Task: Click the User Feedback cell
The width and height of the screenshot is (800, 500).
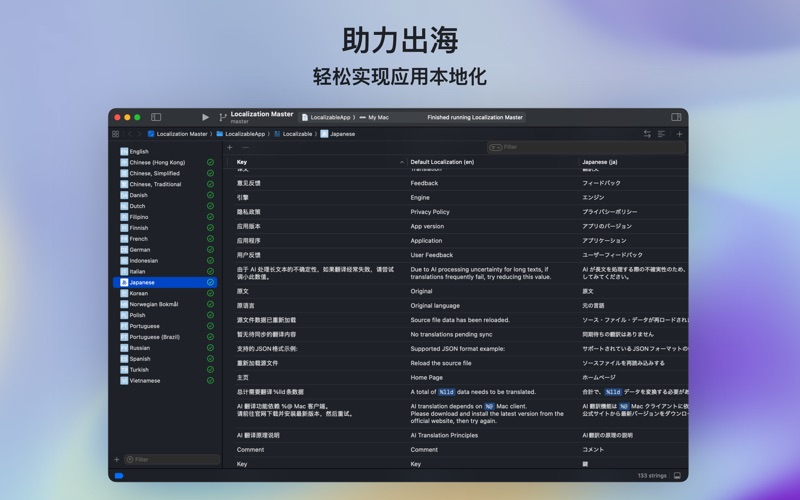Action: (x=432, y=255)
